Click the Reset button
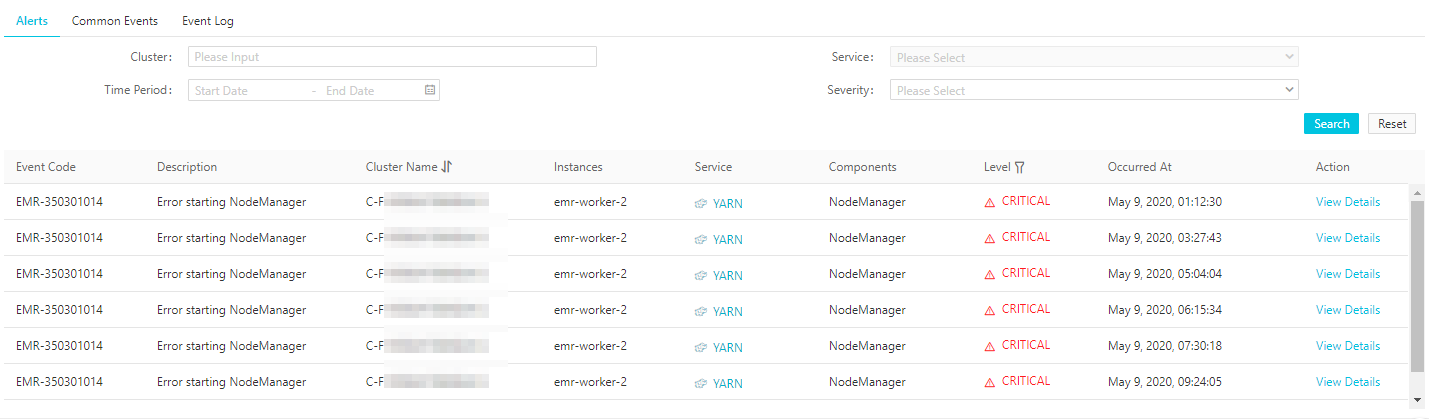 1391,124
